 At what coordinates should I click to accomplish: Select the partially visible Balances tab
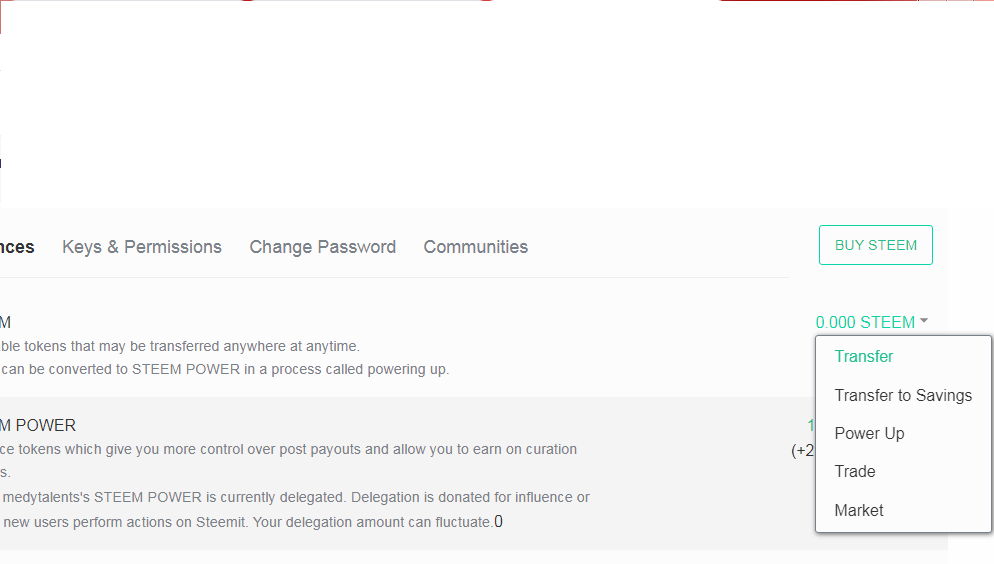(x=17, y=247)
